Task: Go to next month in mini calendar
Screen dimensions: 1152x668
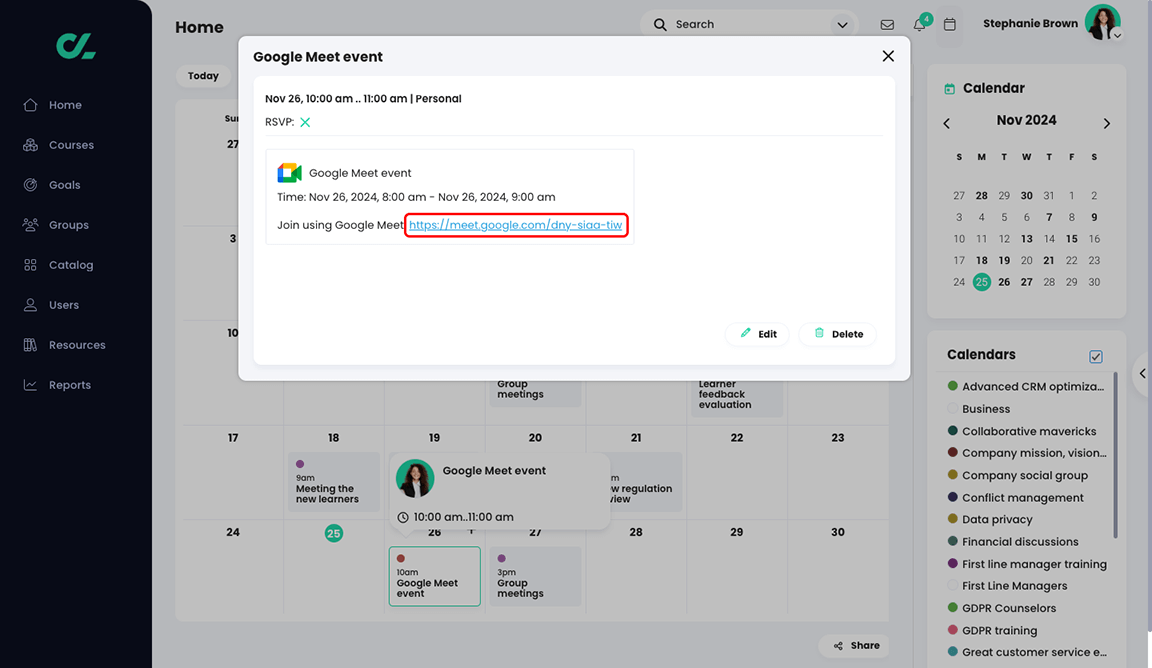Action: pyautogui.click(x=1106, y=123)
